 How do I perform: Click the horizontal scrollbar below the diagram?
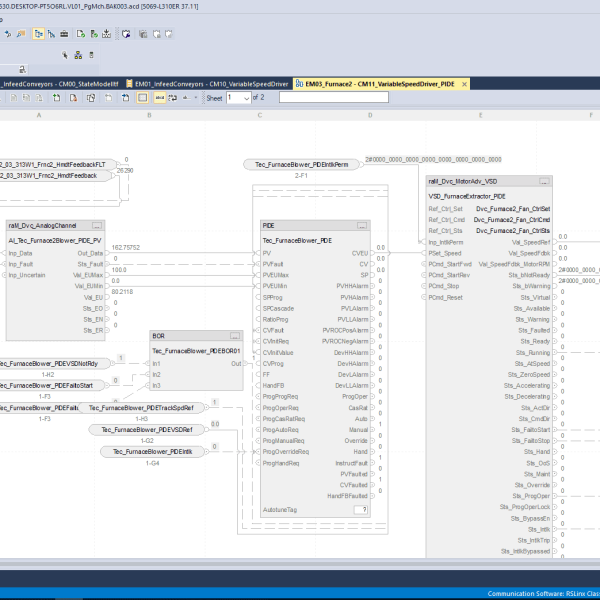click(300, 563)
